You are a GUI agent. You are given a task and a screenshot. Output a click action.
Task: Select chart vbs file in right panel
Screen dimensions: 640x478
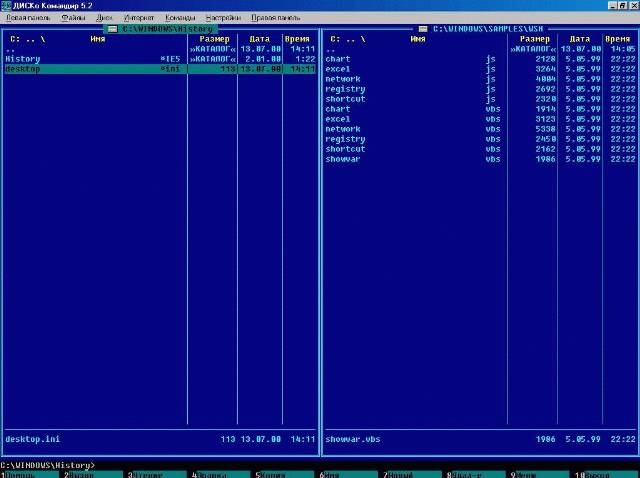point(481,109)
